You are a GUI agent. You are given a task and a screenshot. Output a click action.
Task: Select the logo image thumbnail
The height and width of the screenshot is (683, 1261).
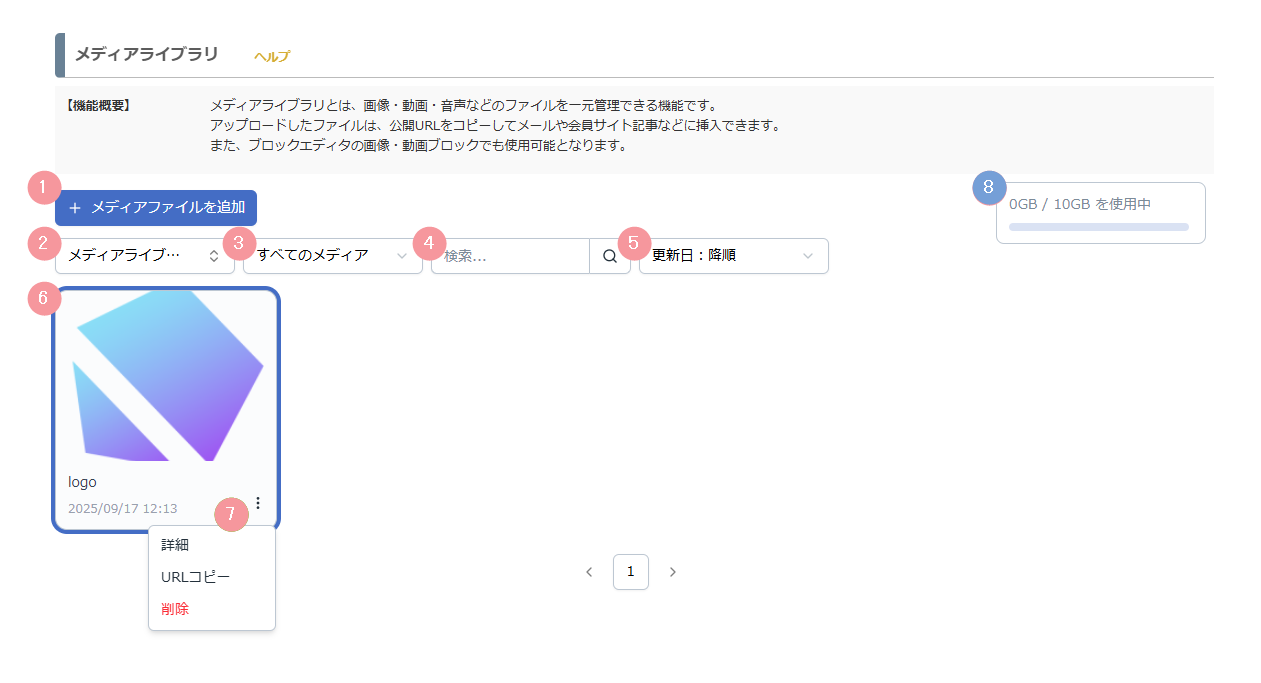[x=167, y=376]
